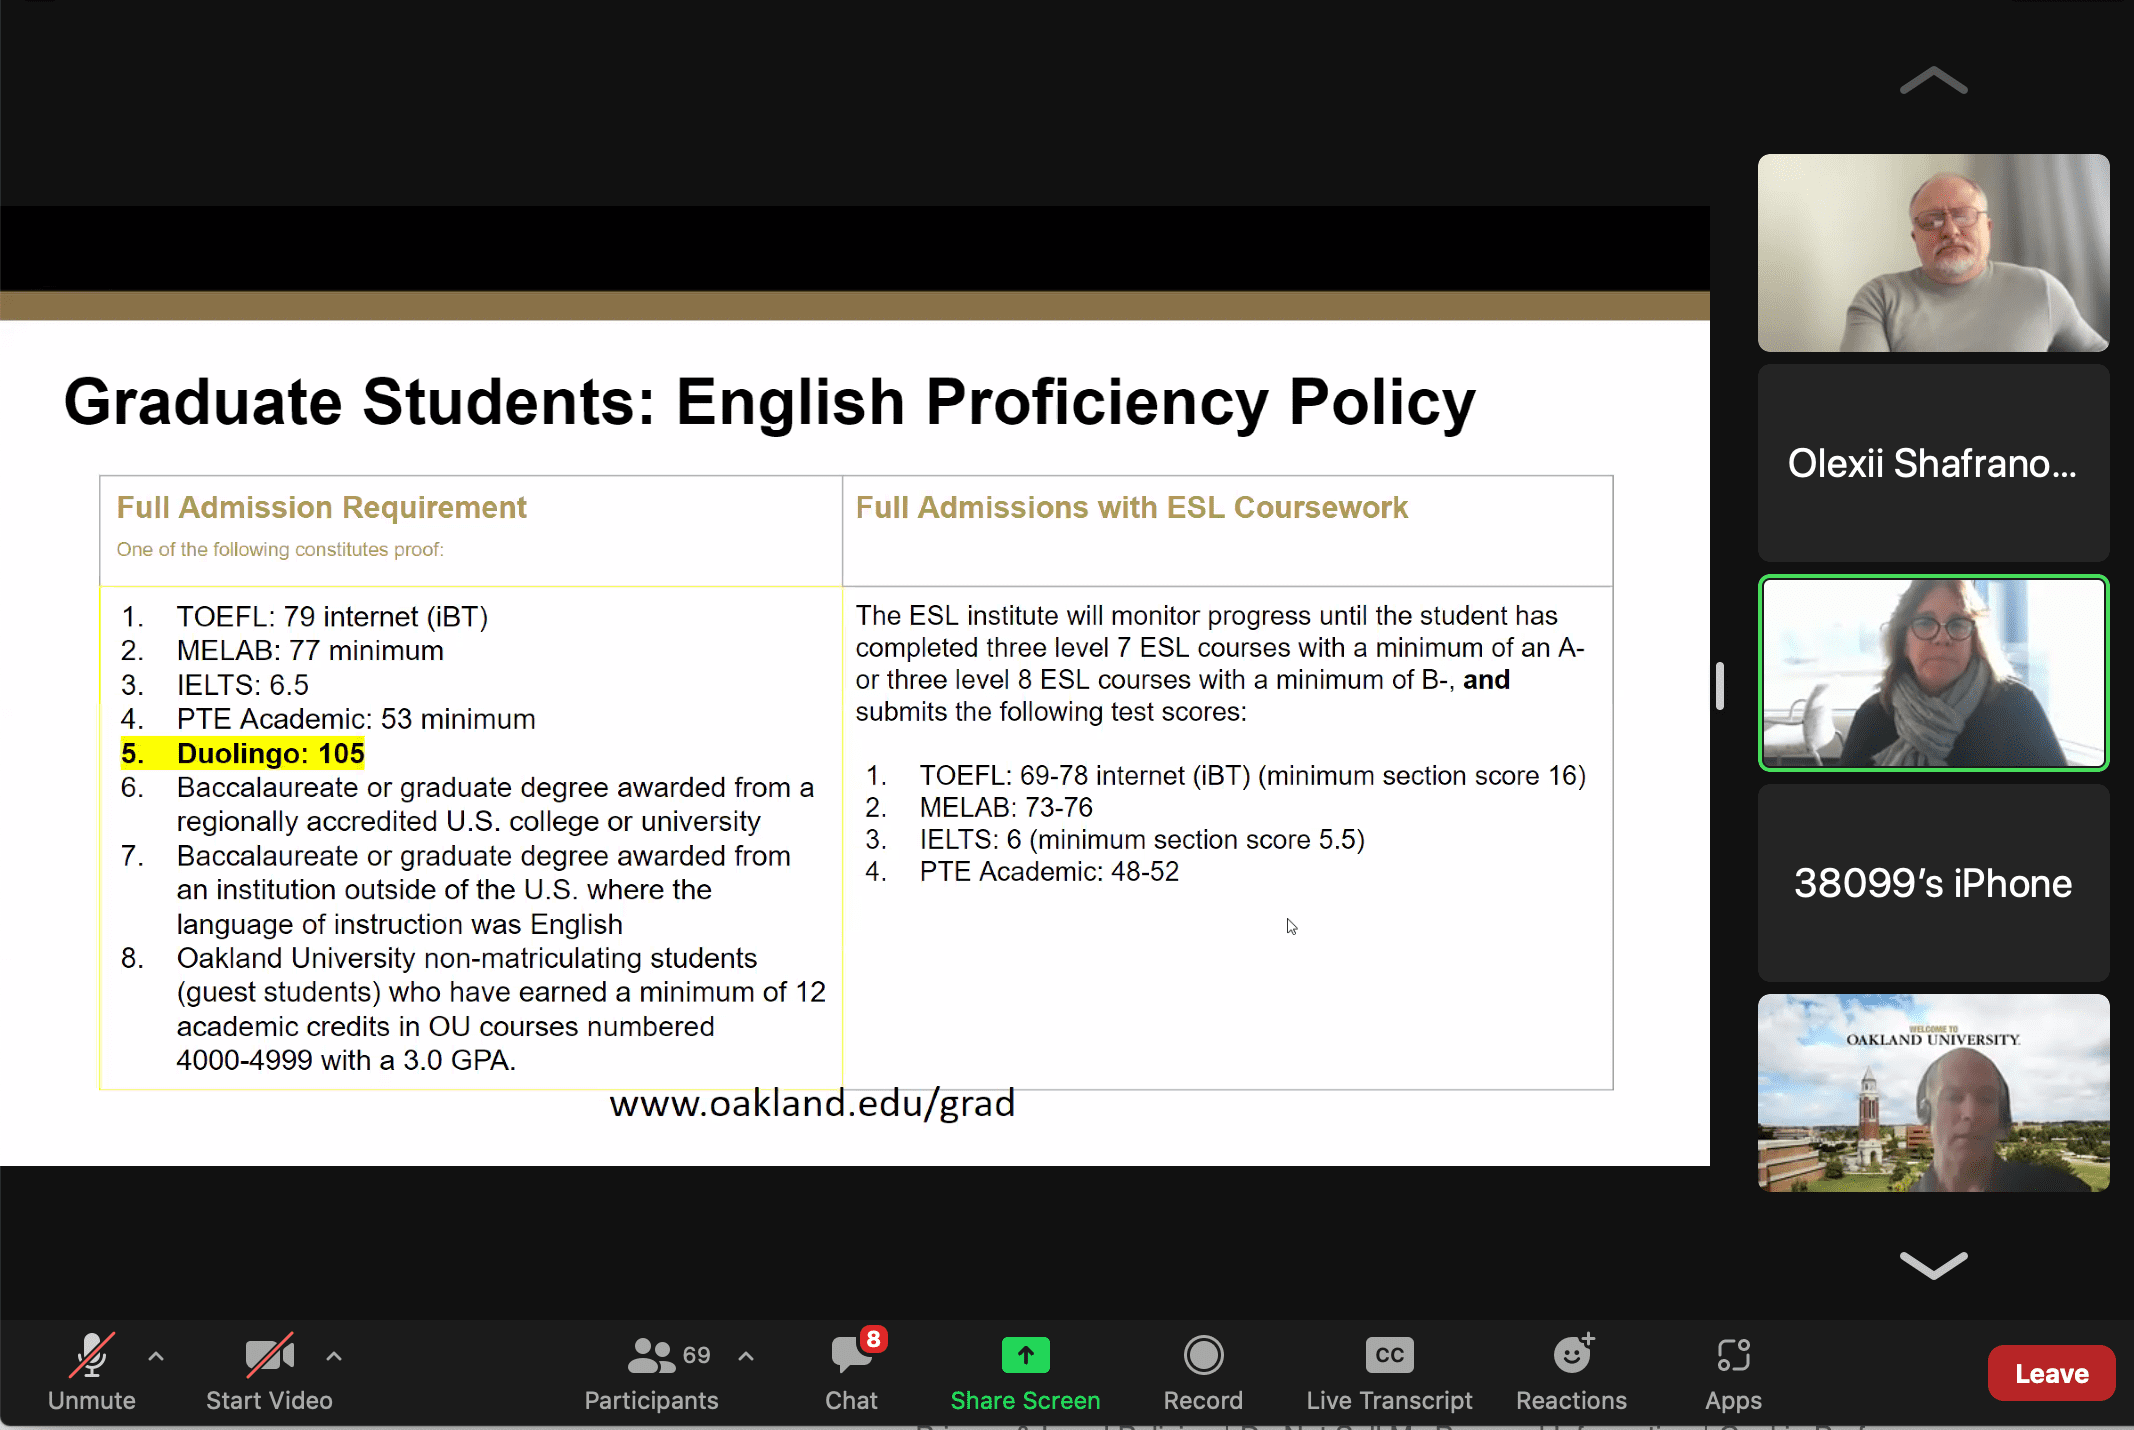Grab the divider handle beside the gallery

click(x=1720, y=686)
